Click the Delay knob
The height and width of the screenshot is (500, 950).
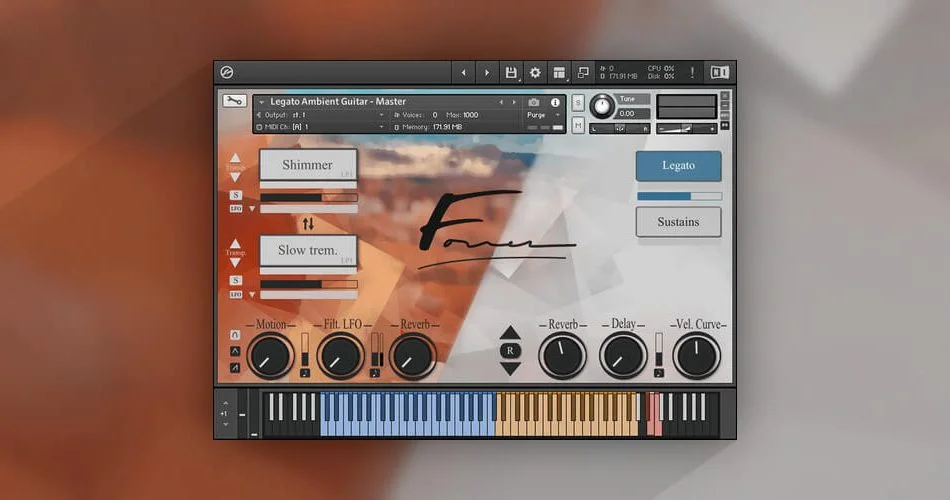(623, 356)
